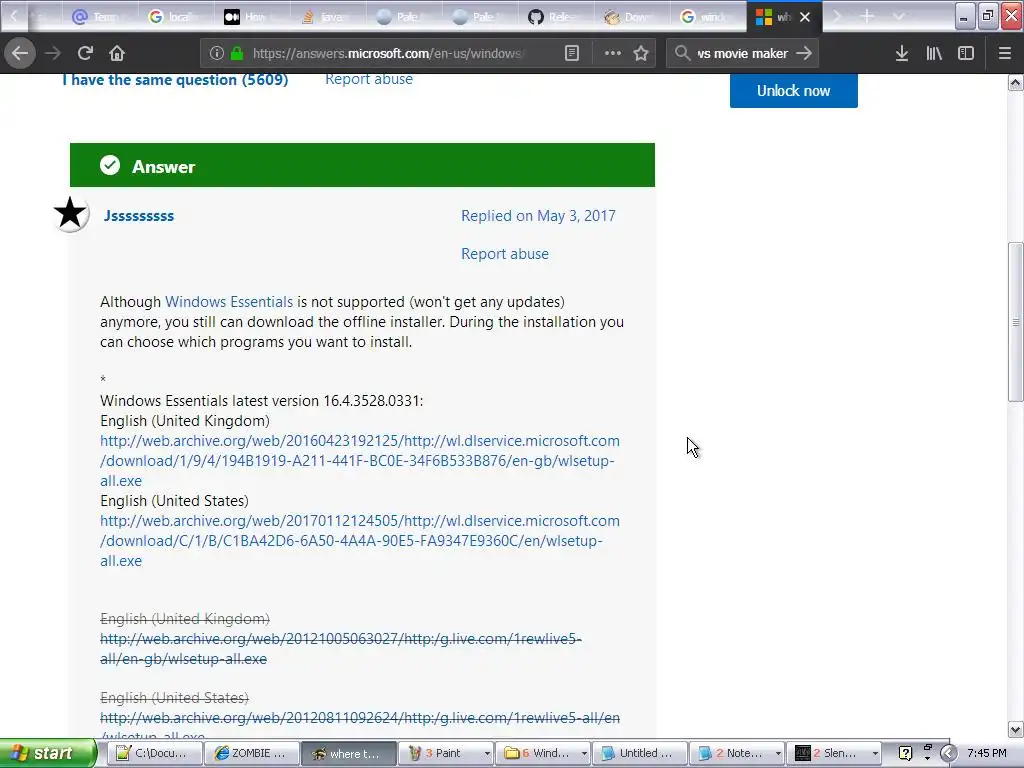Open the Windows Essentials link
1024x768 pixels.
(229, 302)
